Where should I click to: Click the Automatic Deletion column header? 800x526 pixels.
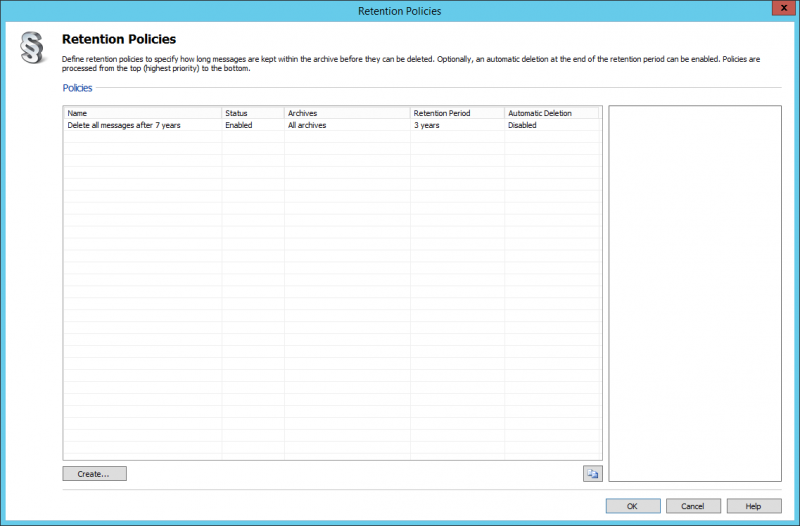[x=551, y=113]
